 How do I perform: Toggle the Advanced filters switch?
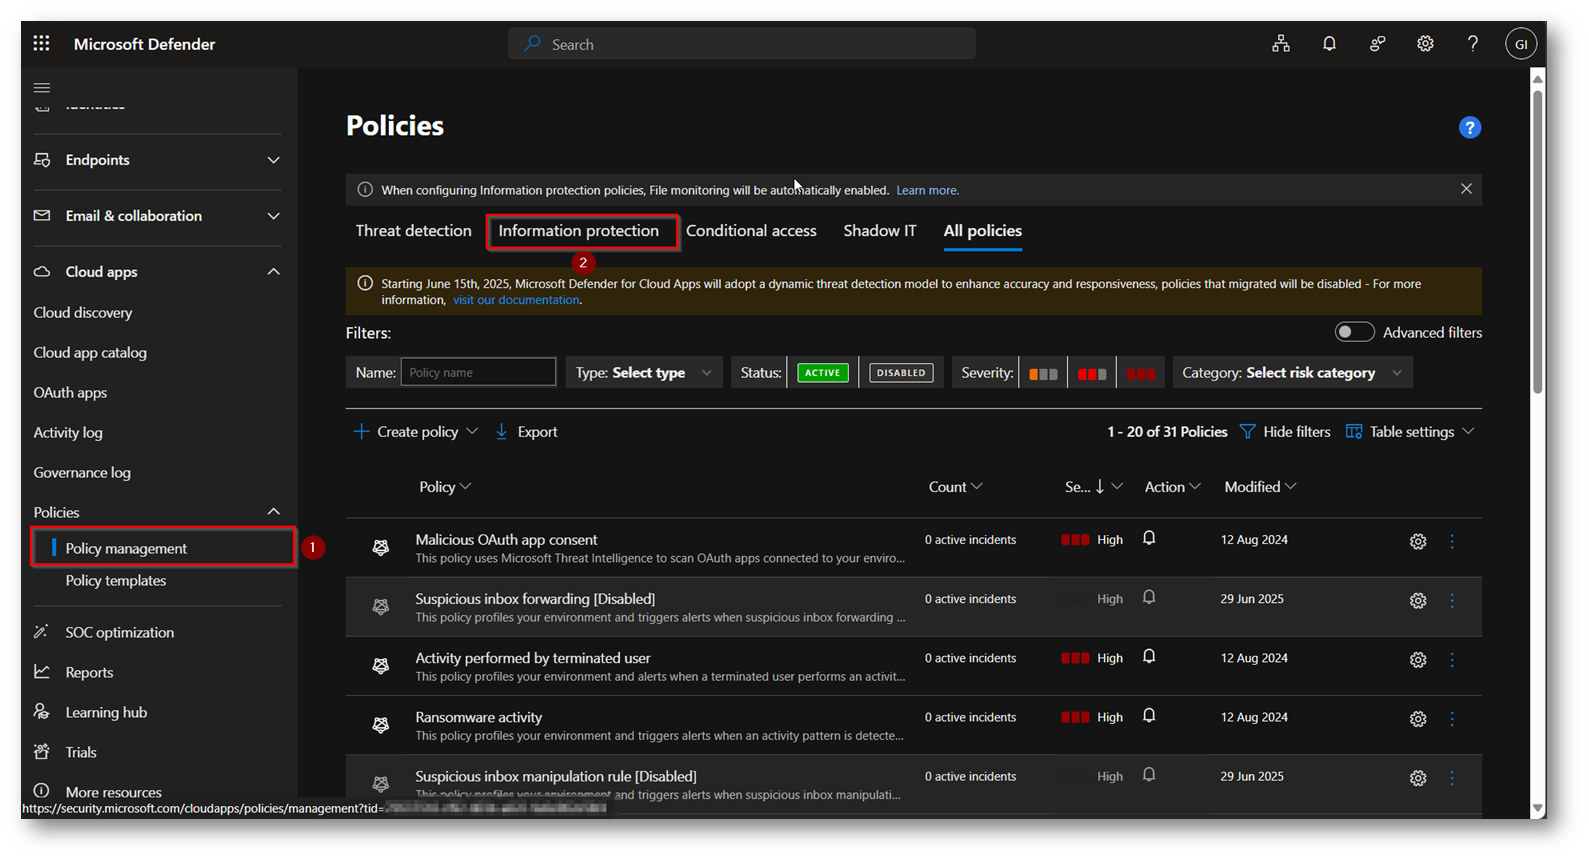coord(1354,332)
